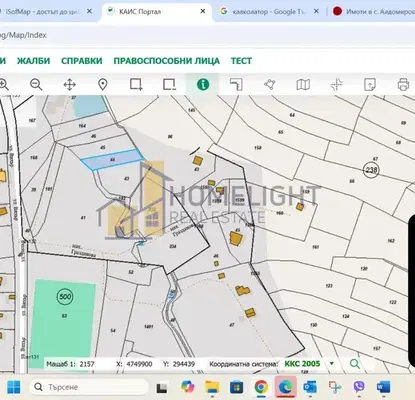This screenshot has width=415, height=400.
Task: Print the map with printer icon
Action: click(x=403, y=85)
